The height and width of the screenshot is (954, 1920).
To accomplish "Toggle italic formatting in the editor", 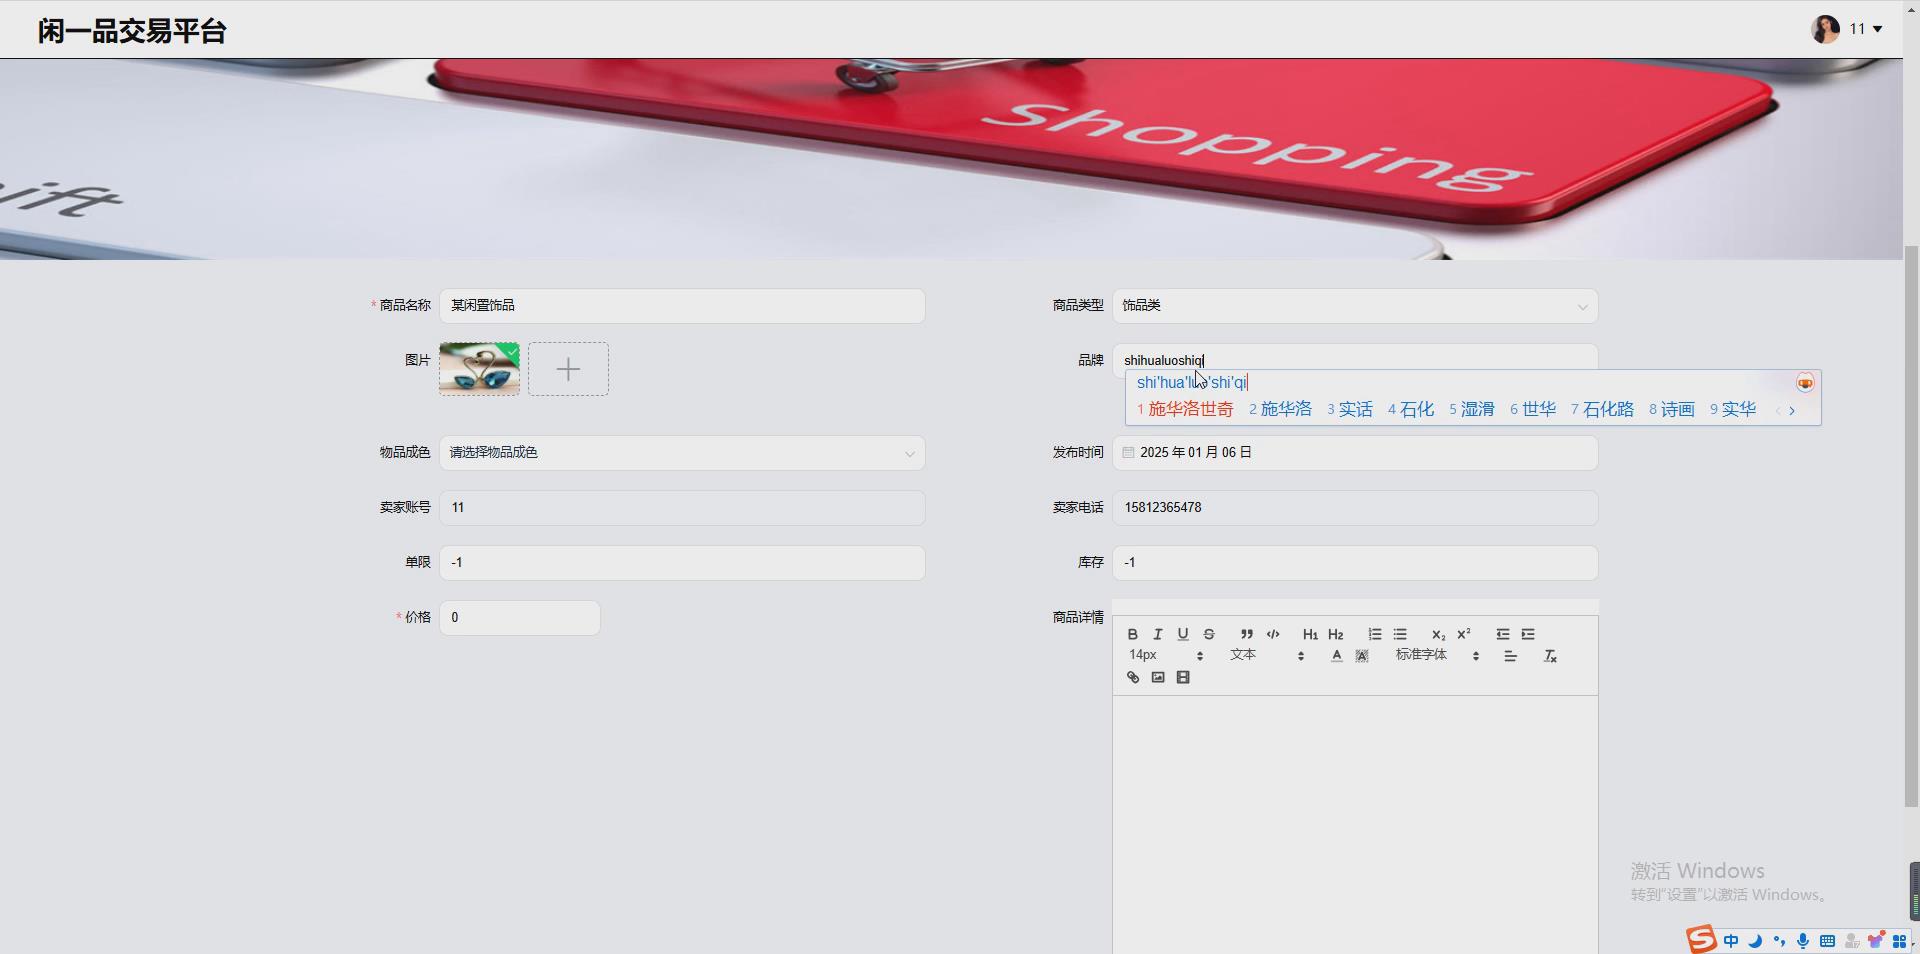I will (1157, 634).
